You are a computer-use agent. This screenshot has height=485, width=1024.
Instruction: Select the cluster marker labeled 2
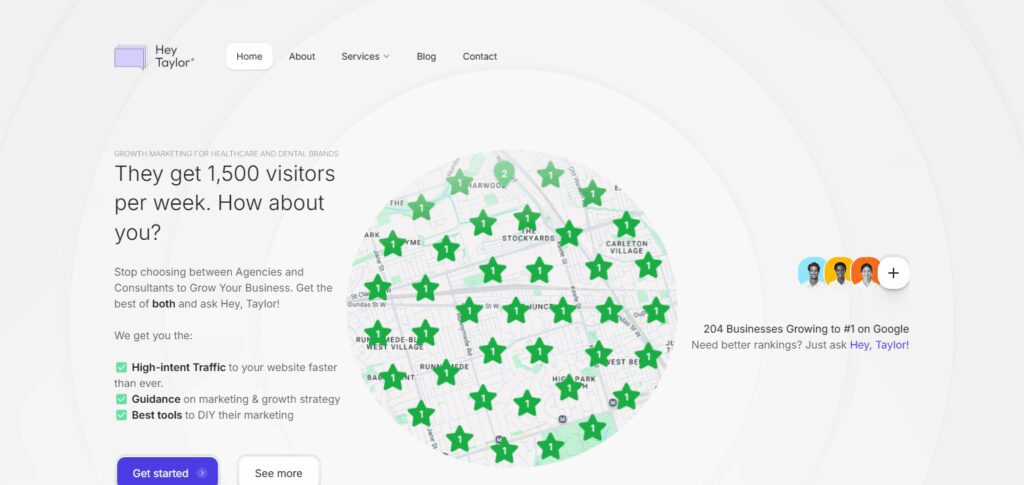tap(504, 174)
